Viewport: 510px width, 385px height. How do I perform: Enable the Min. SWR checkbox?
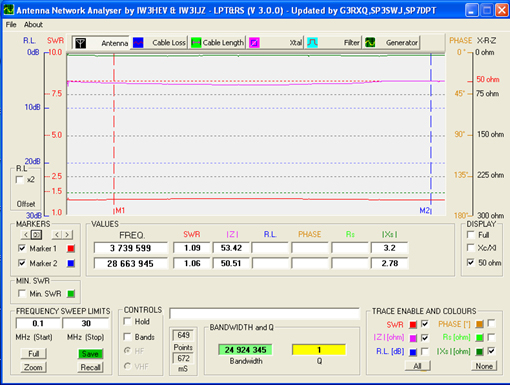[22, 294]
